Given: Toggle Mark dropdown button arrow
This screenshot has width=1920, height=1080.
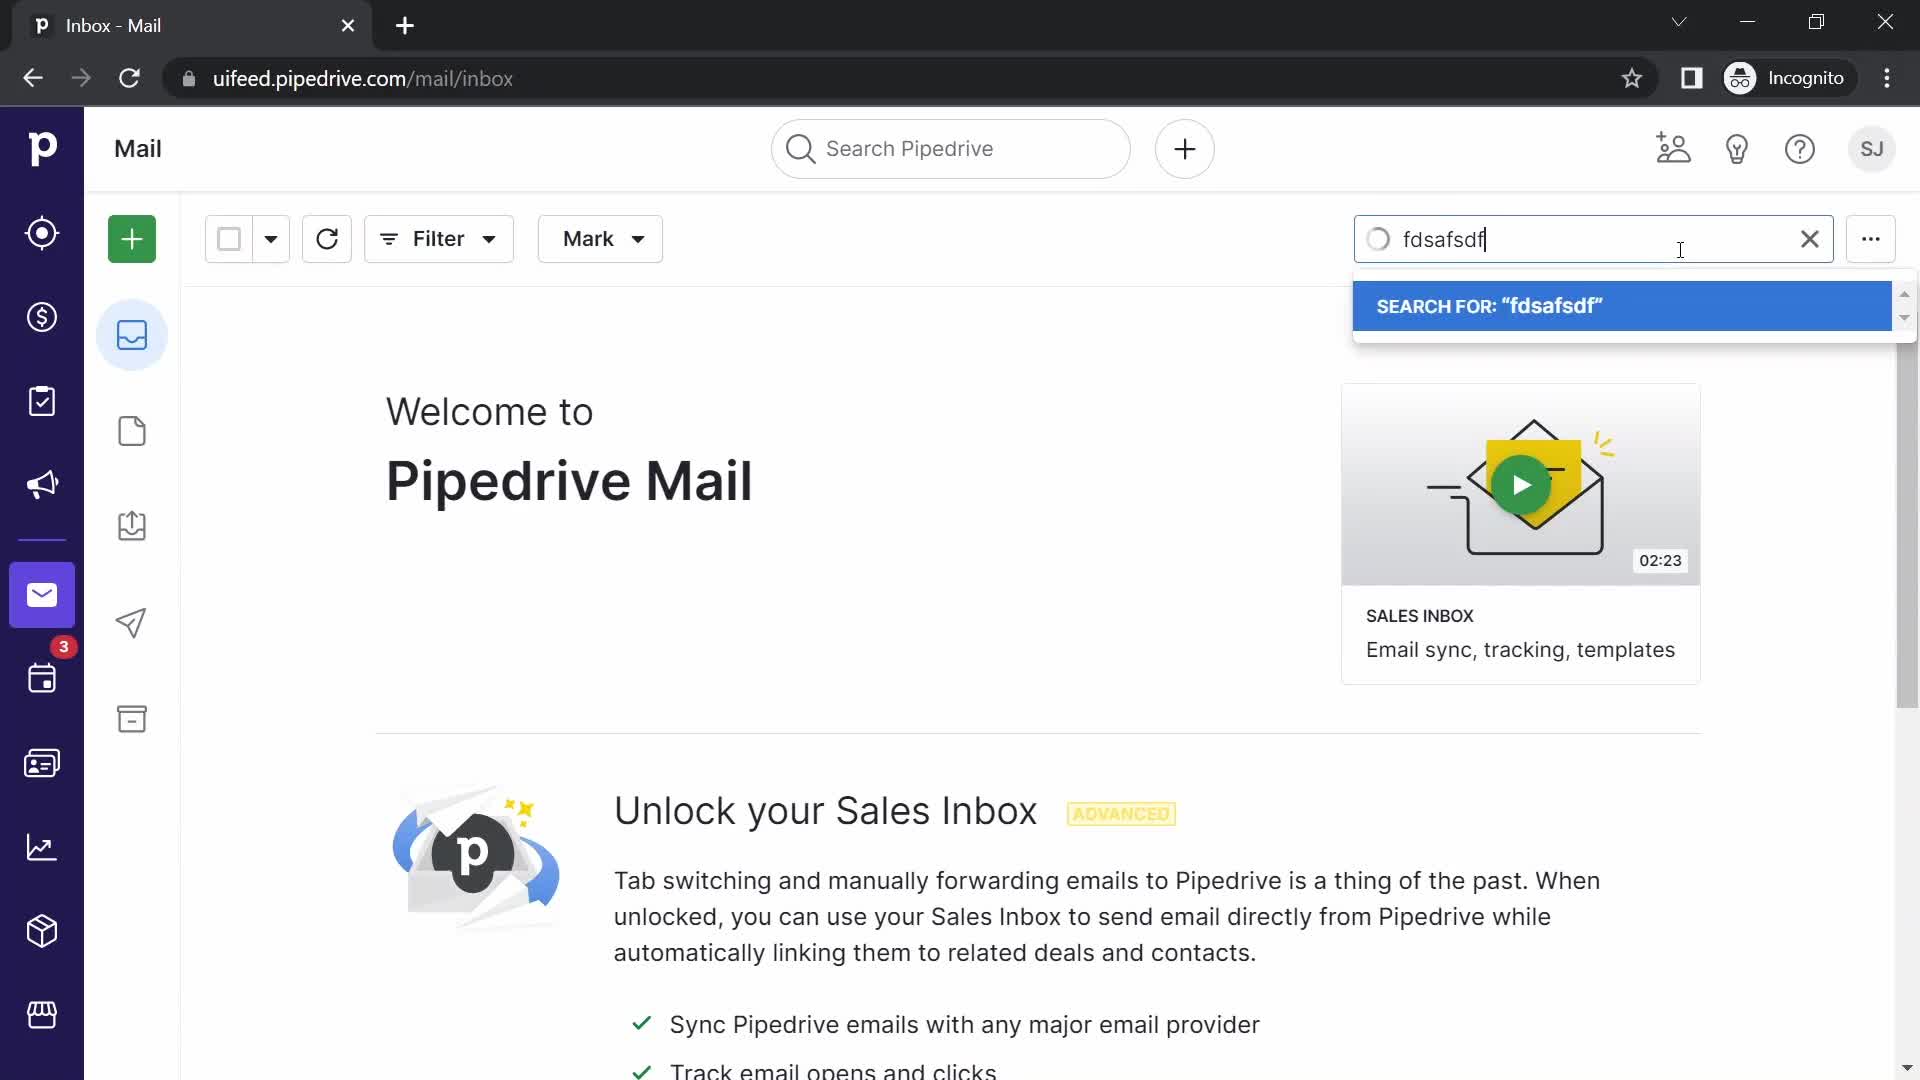Looking at the screenshot, I should point(640,240).
